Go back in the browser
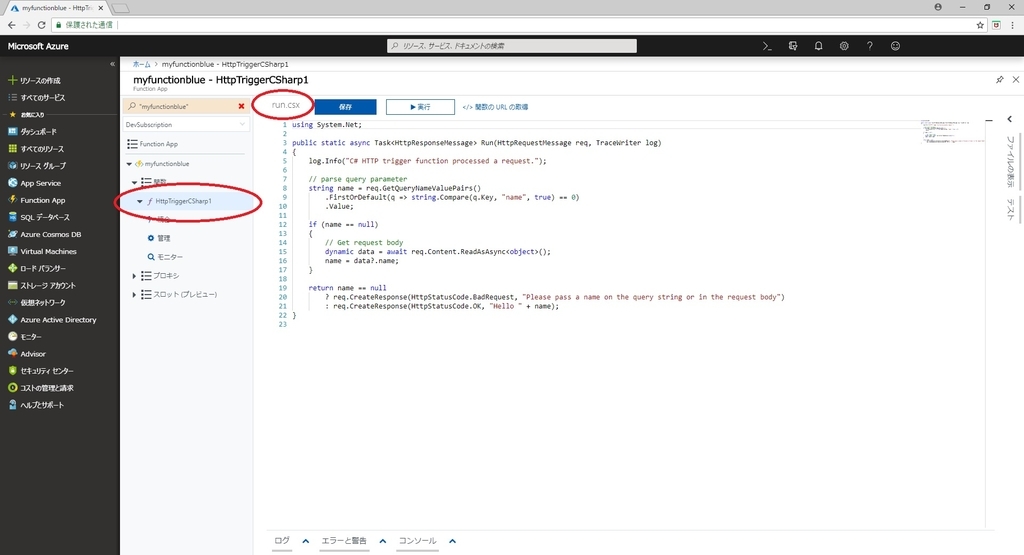1024x555 pixels. [12, 25]
